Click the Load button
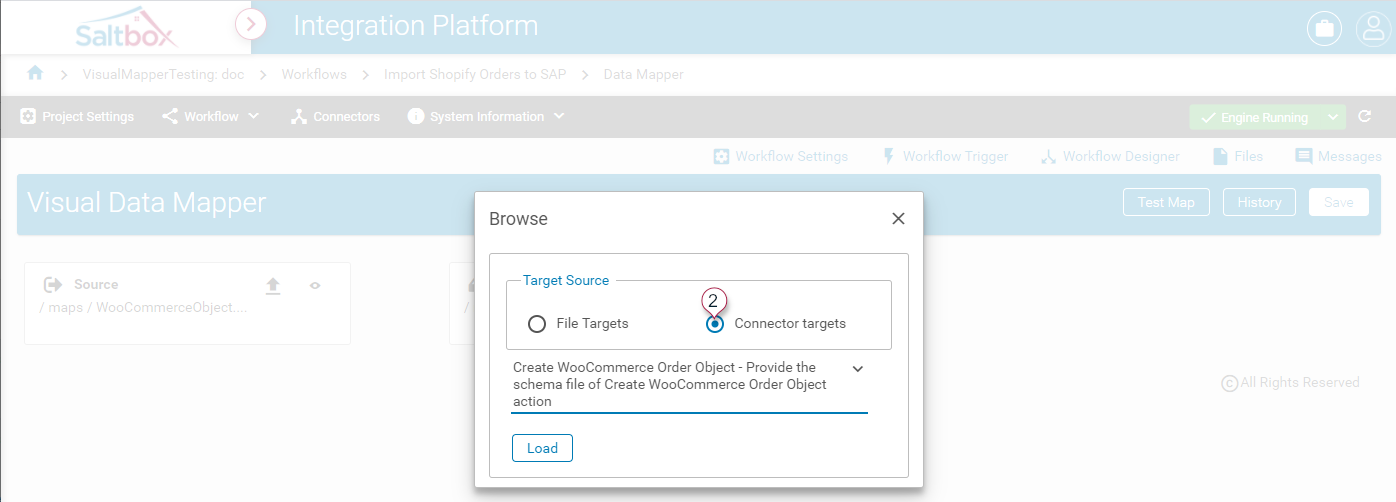 point(542,448)
